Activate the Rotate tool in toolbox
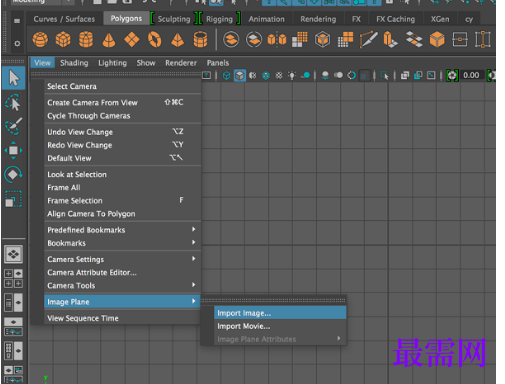The image size is (505, 384). (13, 174)
